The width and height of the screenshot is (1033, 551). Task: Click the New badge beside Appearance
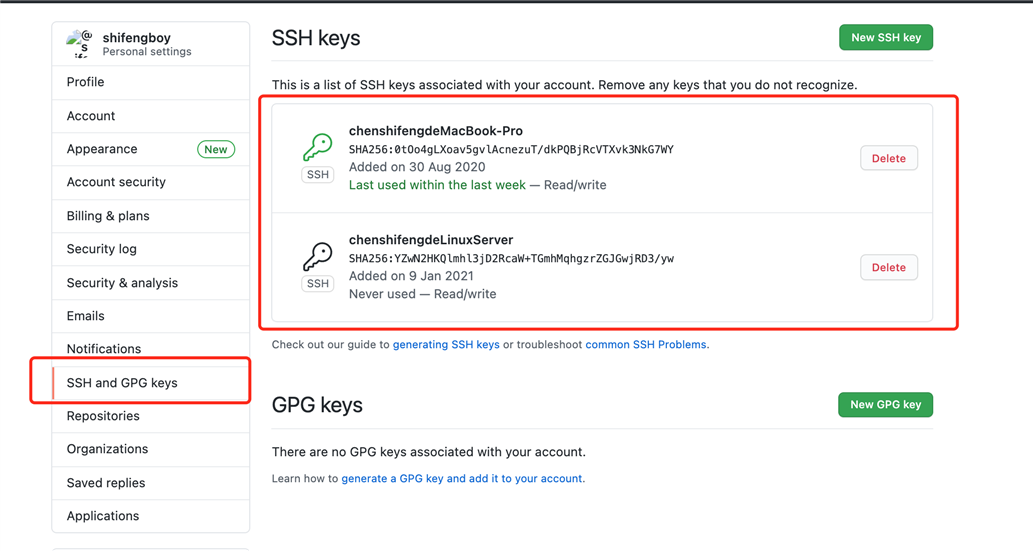pyautogui.click(x=215, y=150)
